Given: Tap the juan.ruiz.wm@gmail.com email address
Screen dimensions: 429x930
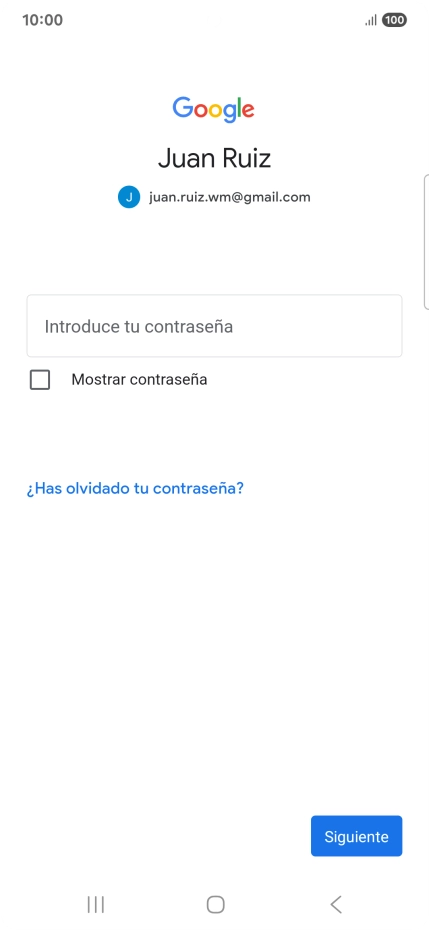Looking at the screenshot, I should coord(230,197).
